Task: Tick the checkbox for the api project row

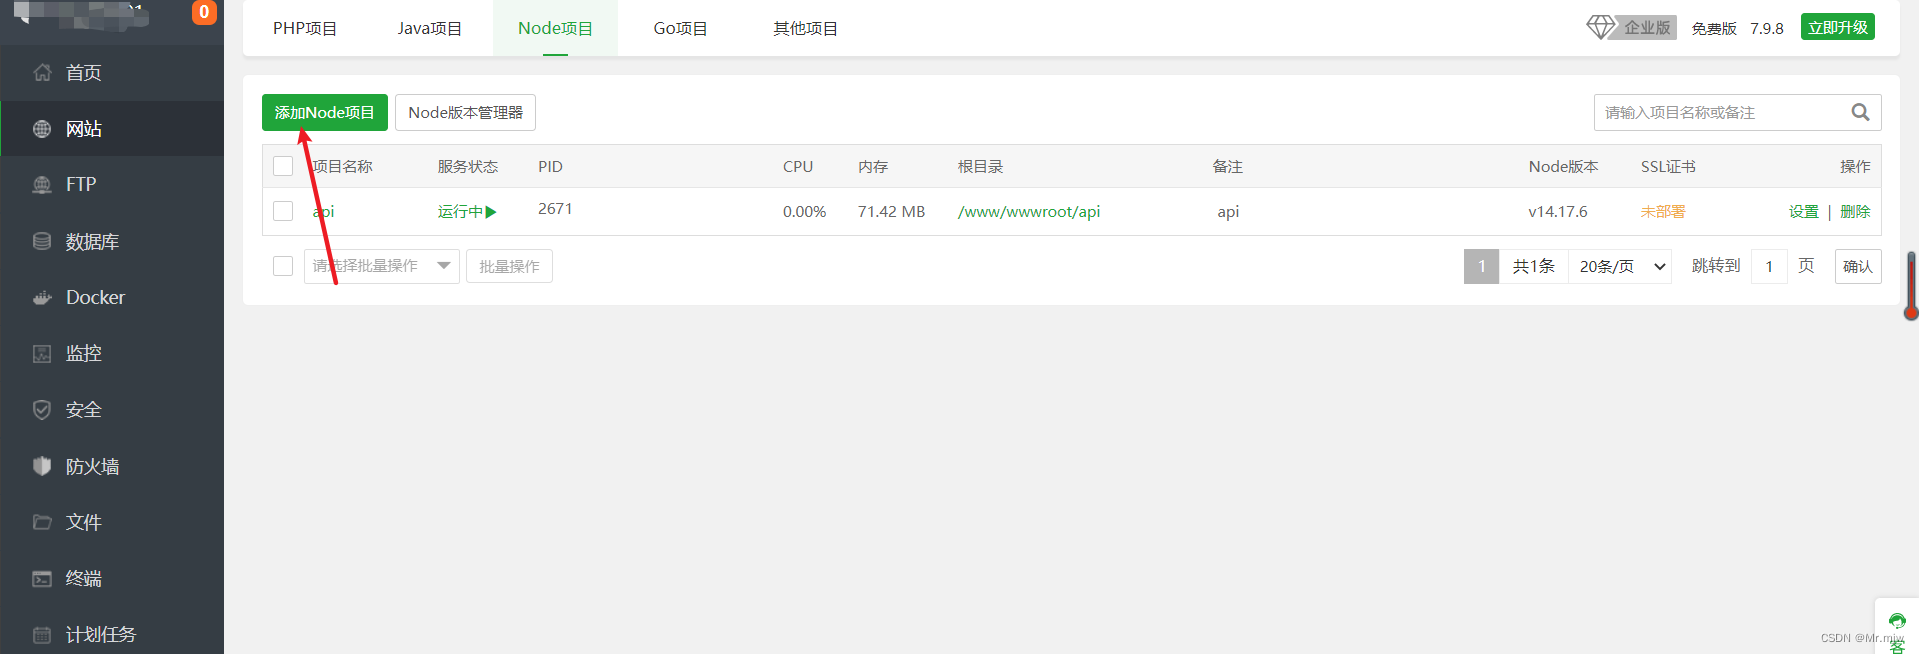Action: tap(283, 211)
